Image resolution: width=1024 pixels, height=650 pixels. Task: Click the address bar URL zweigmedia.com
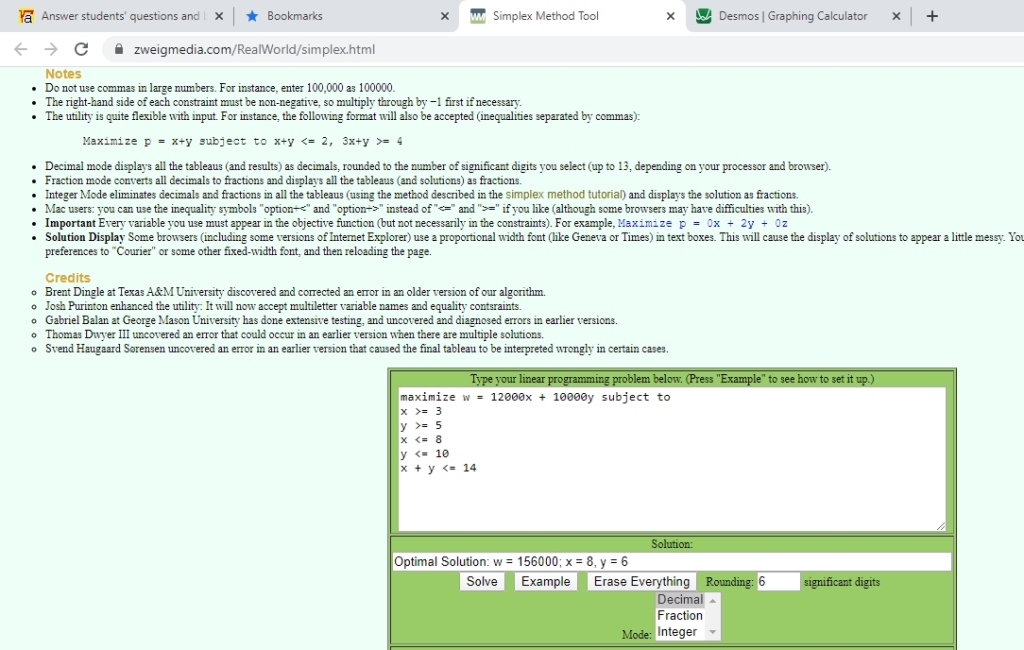click(x=254, y=49)
